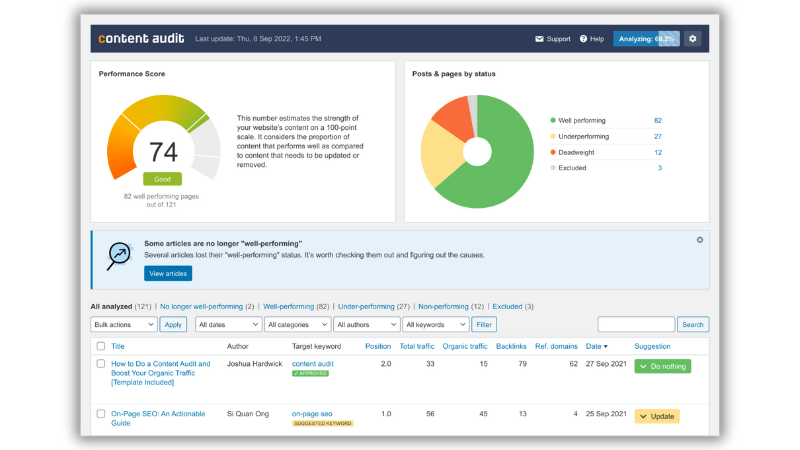Image resolution: width=800 pixels, height=450 pixels.
Task: Click the Deadweight count 12
Action: click(x=658, y=152)
